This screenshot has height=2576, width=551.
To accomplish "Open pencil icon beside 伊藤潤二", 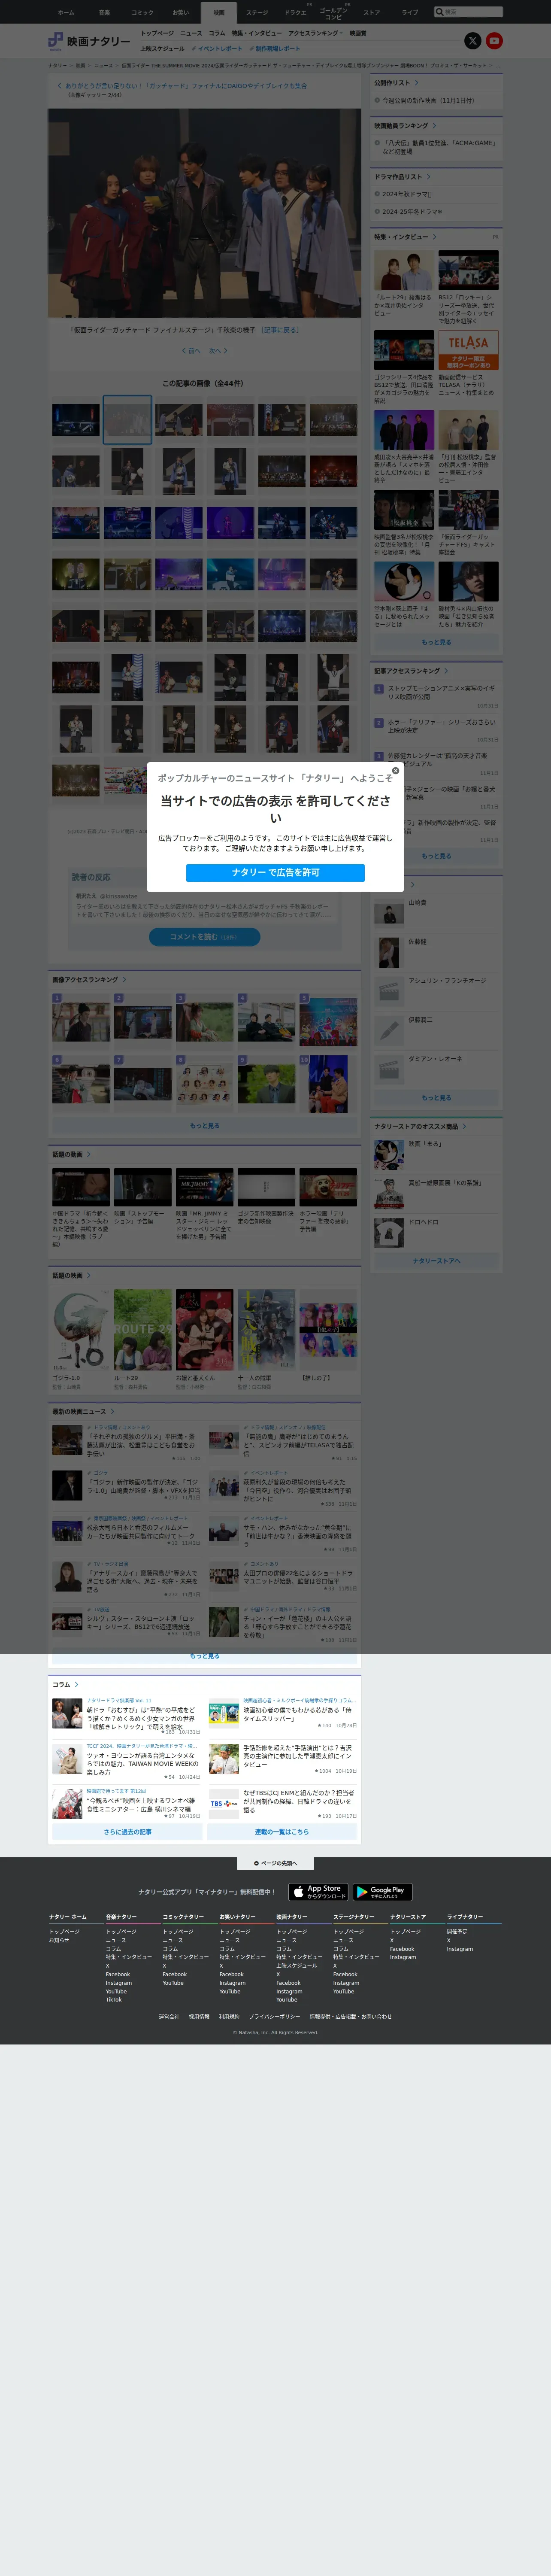I will pyautogui.click(x=389, y=1030).
